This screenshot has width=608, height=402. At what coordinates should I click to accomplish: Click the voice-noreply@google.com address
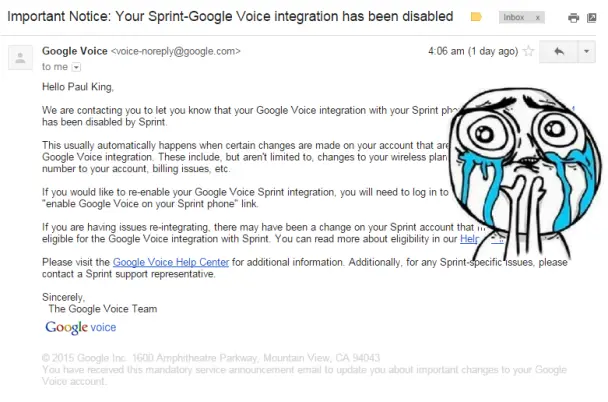click(176, 51)
